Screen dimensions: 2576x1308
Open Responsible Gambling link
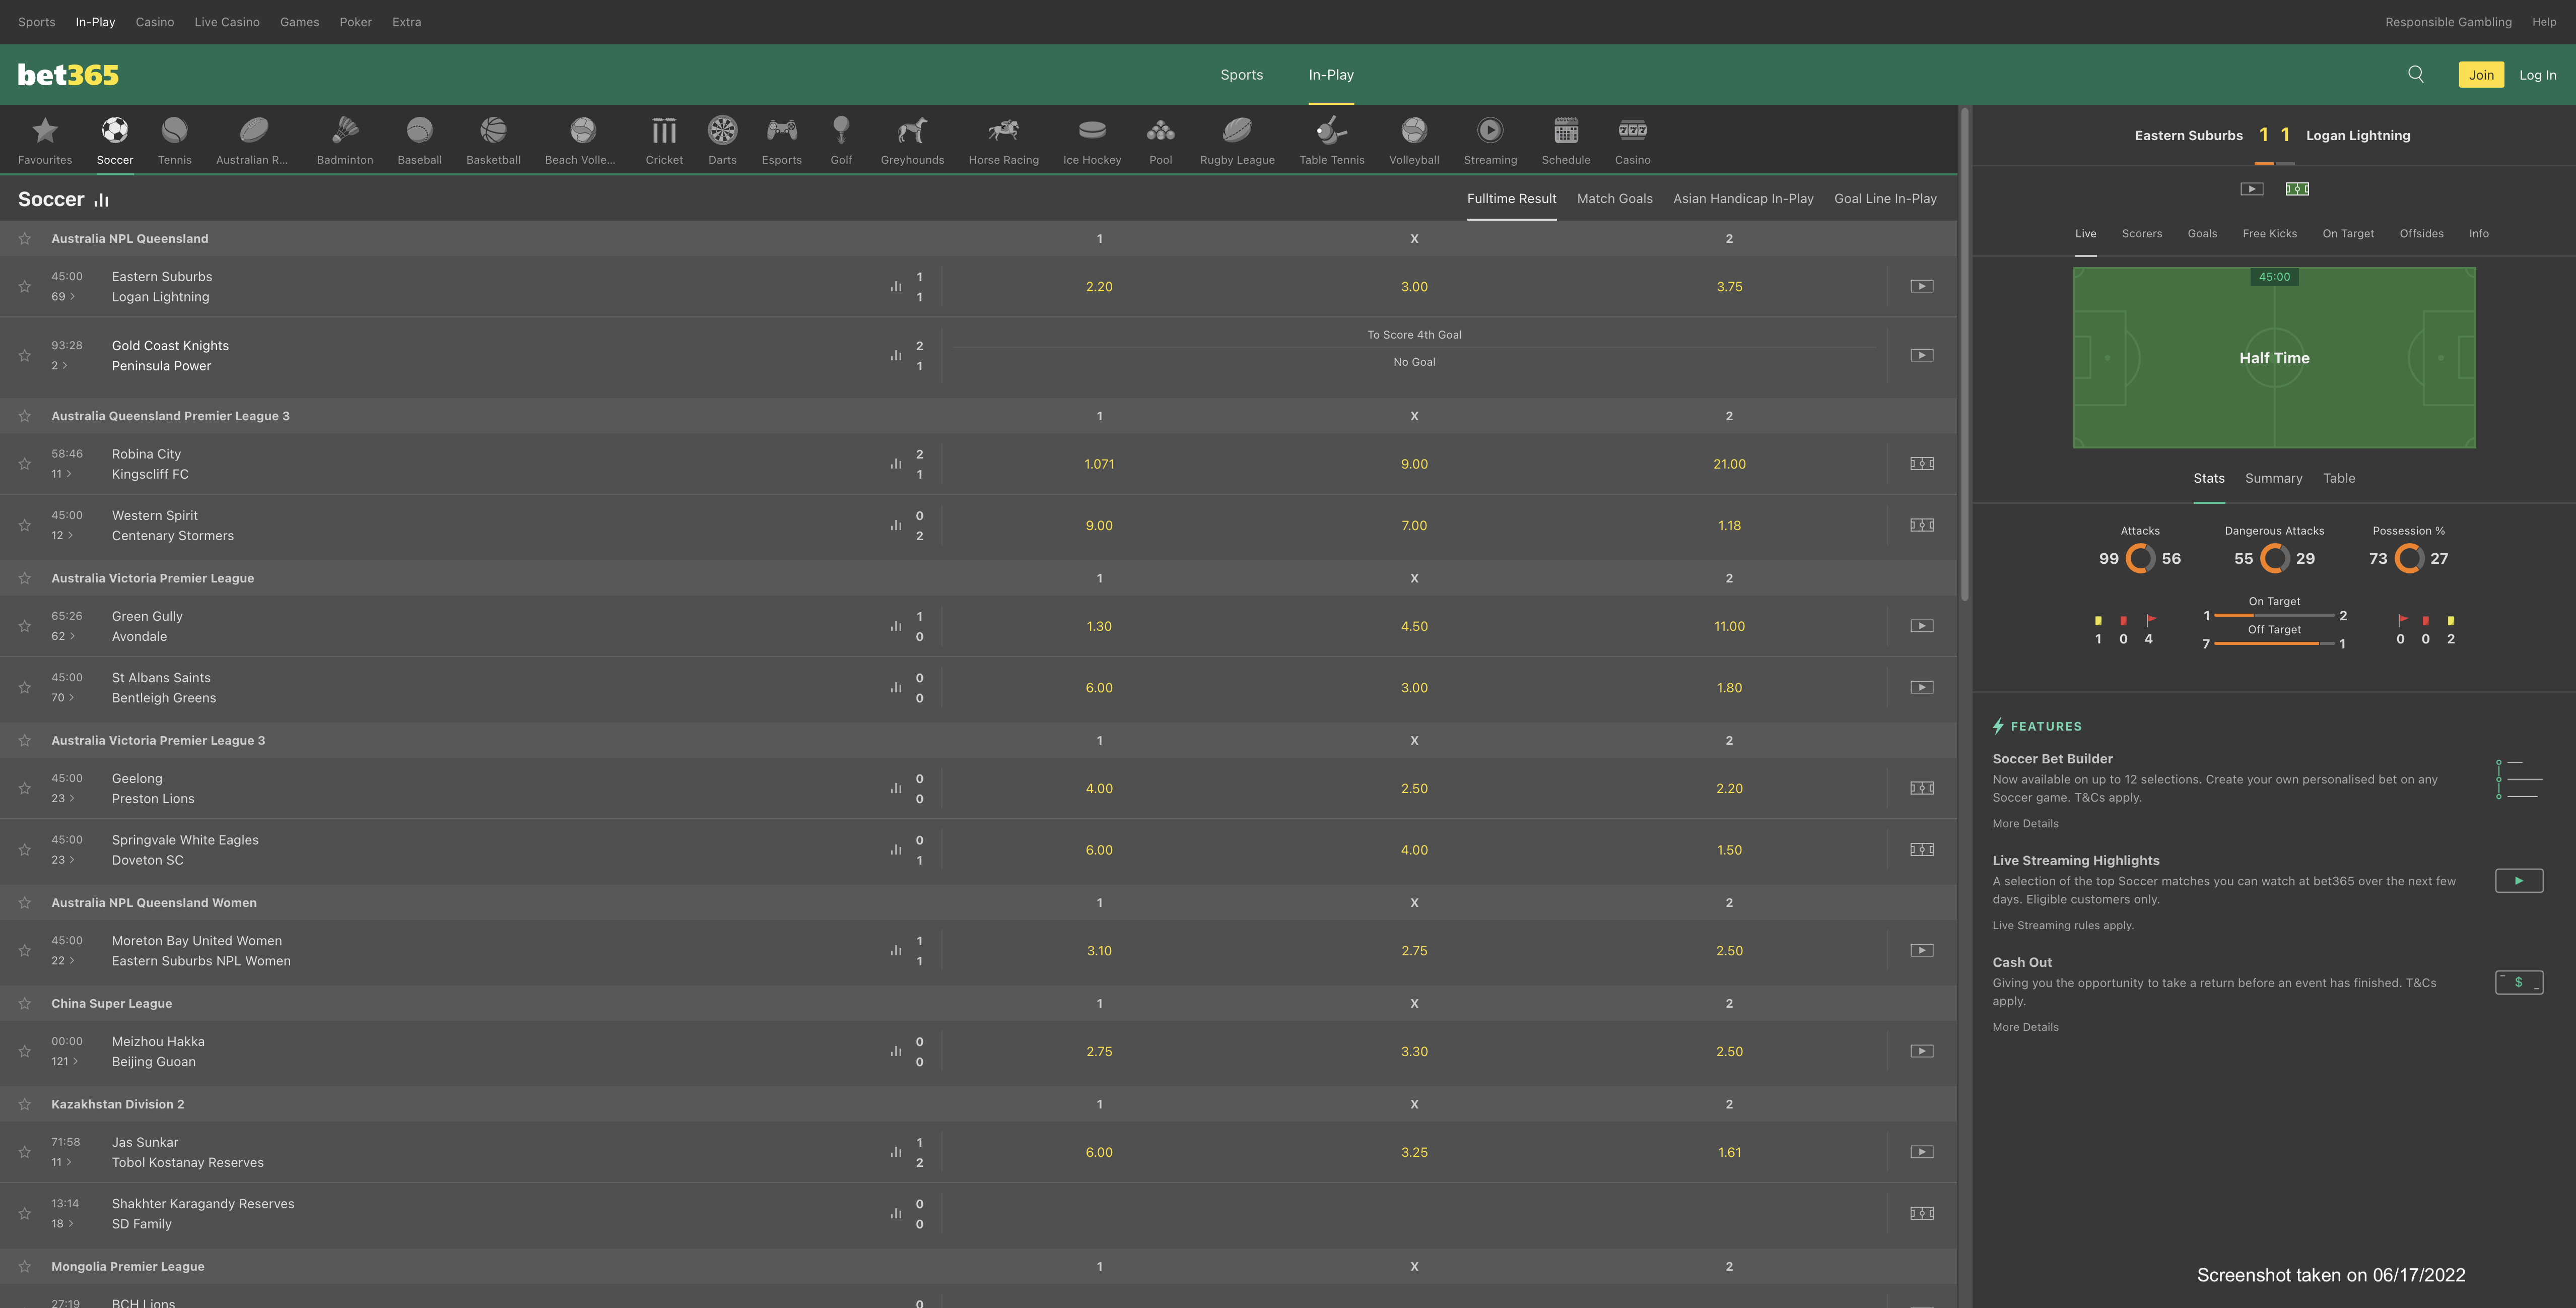[x=2448, y=22]
